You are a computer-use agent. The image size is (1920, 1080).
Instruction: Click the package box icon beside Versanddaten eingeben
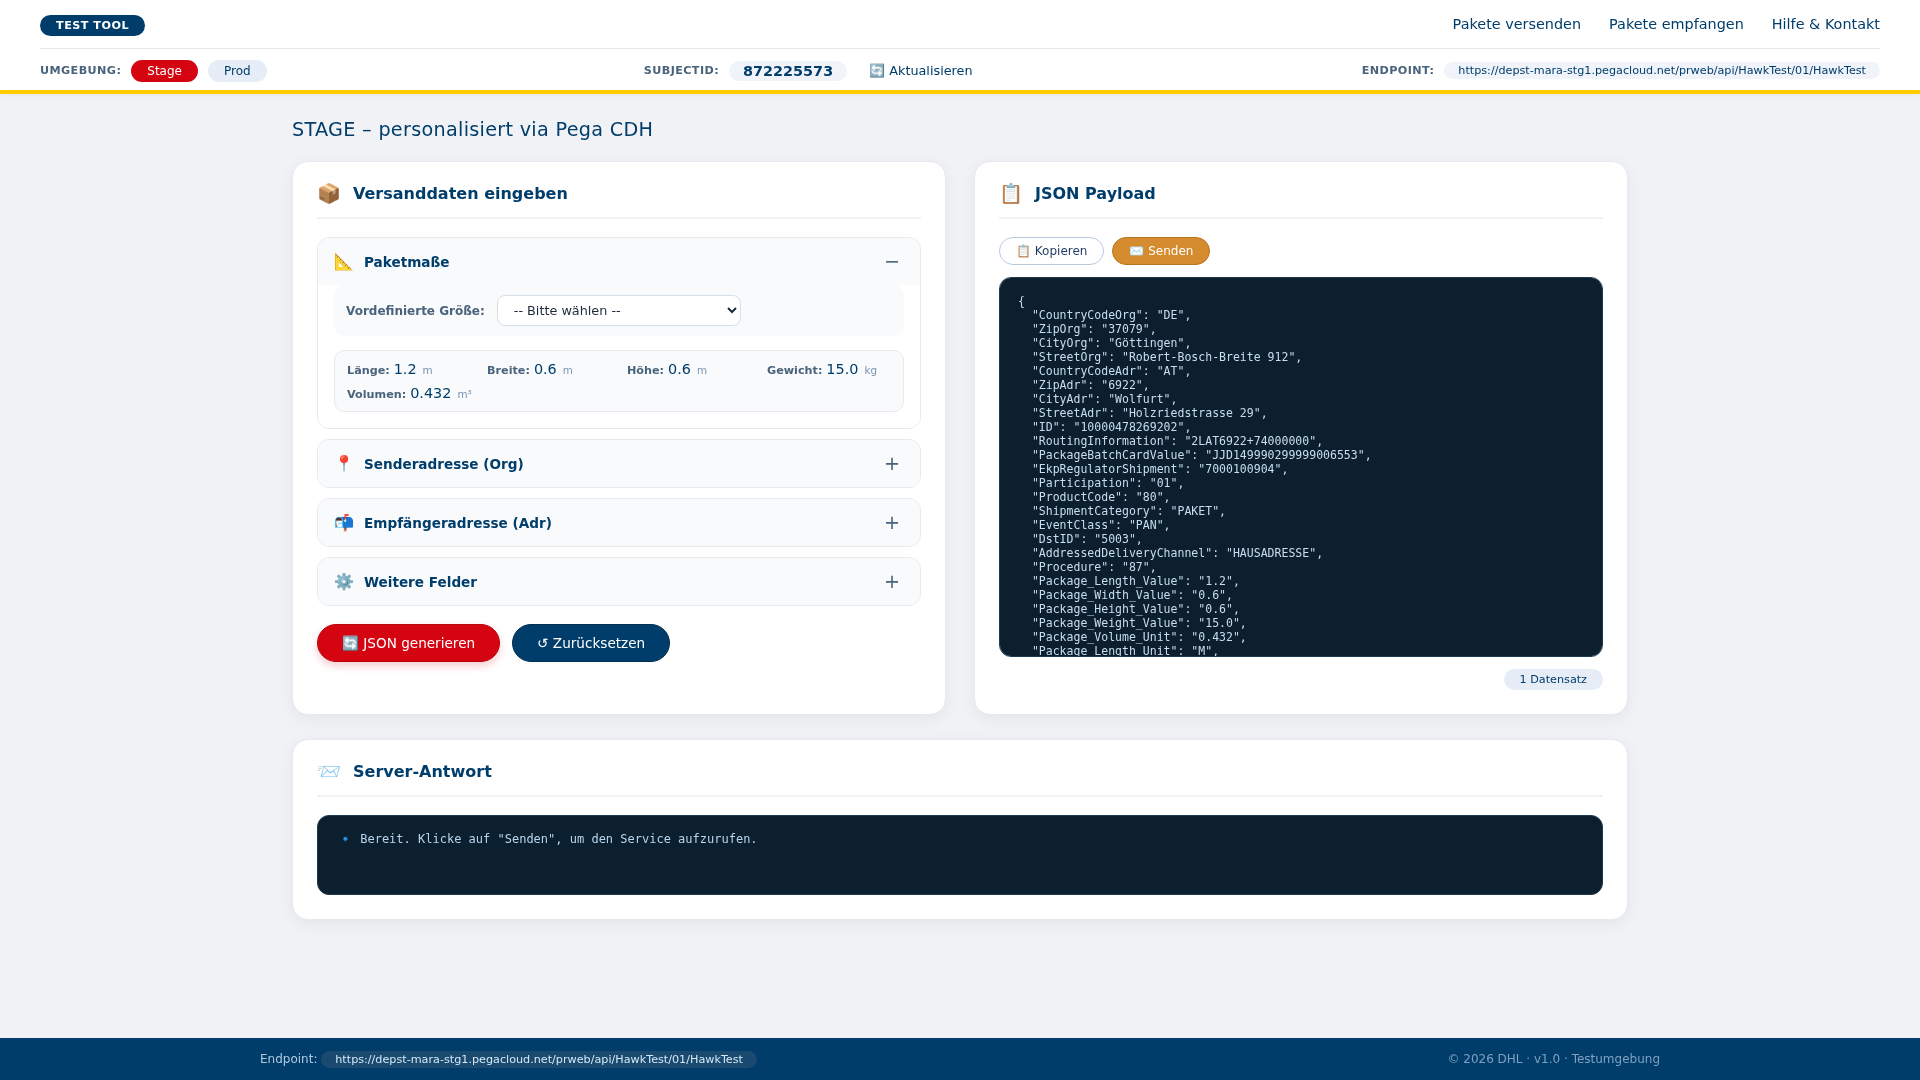pos(329,194)
